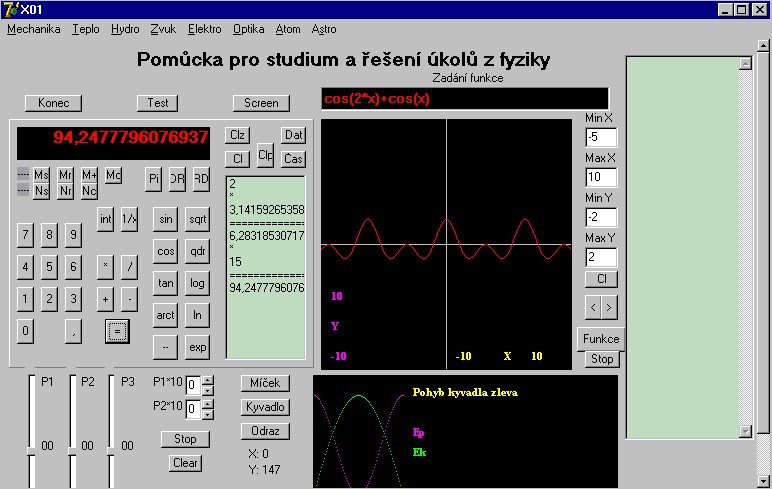Click the right arrow graph shift button
Viewport: 772px width, 489px height.
[609, 307]
